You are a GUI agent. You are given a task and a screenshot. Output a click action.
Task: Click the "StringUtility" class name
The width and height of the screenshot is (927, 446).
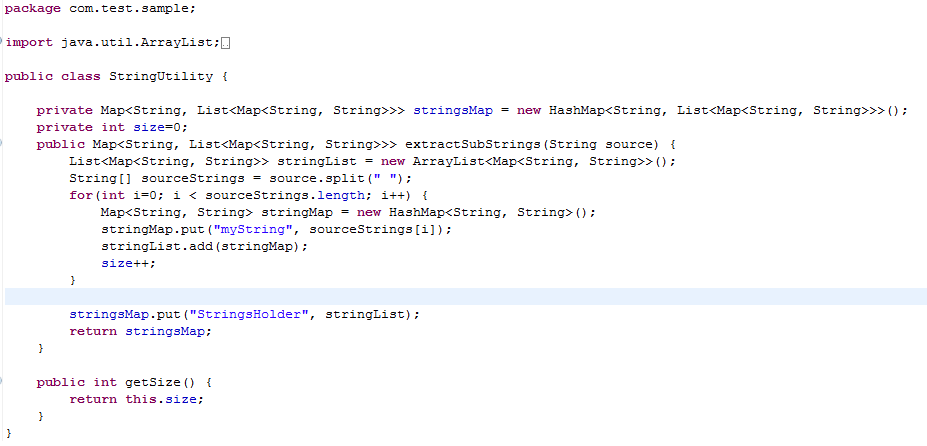pos(161,76)
